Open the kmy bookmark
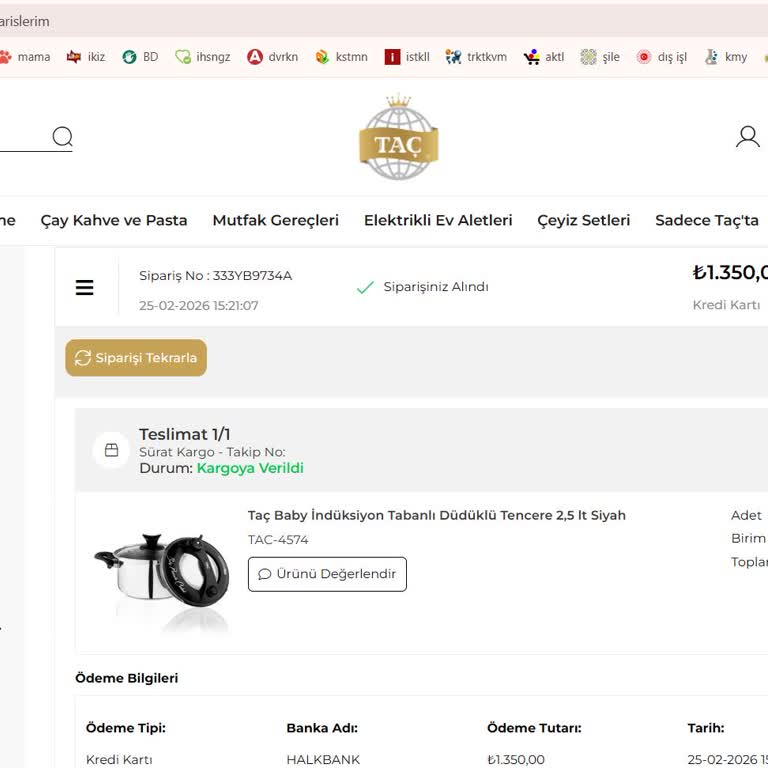This screenshot has height=768, width=768. (x=726, y=57)
